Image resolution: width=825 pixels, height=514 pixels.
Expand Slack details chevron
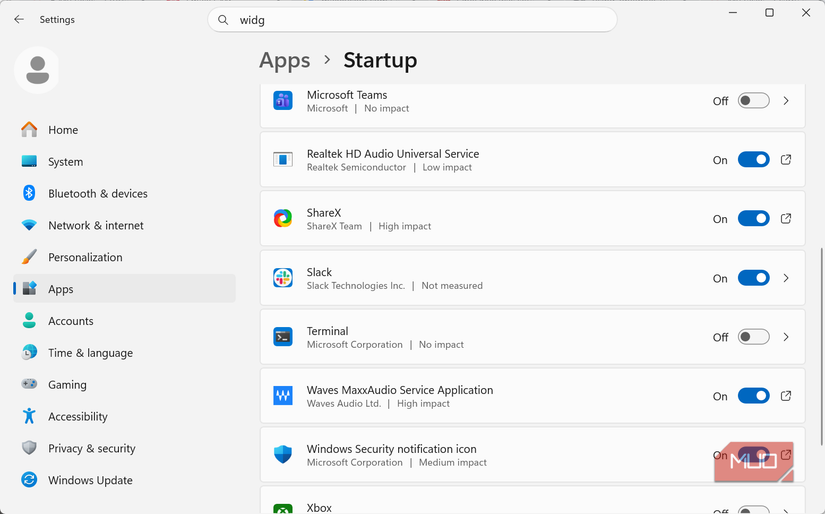tap(786, 278)
